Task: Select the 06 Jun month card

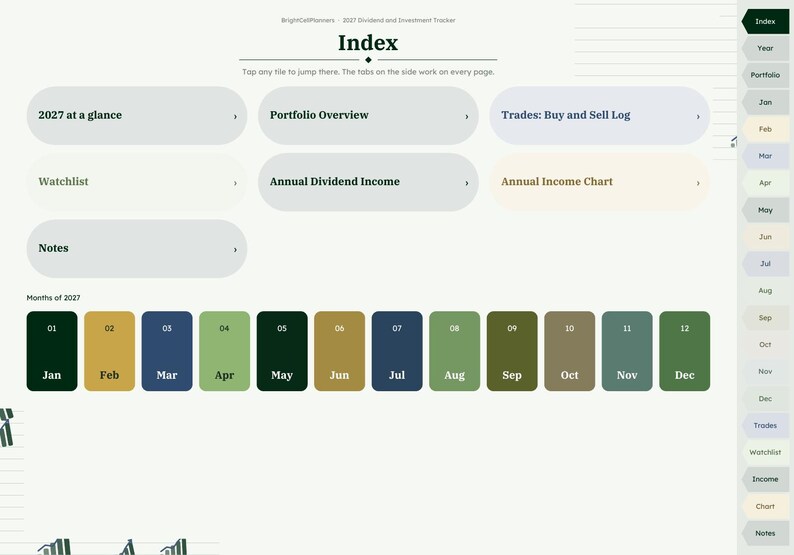Action: coord(339,351)
